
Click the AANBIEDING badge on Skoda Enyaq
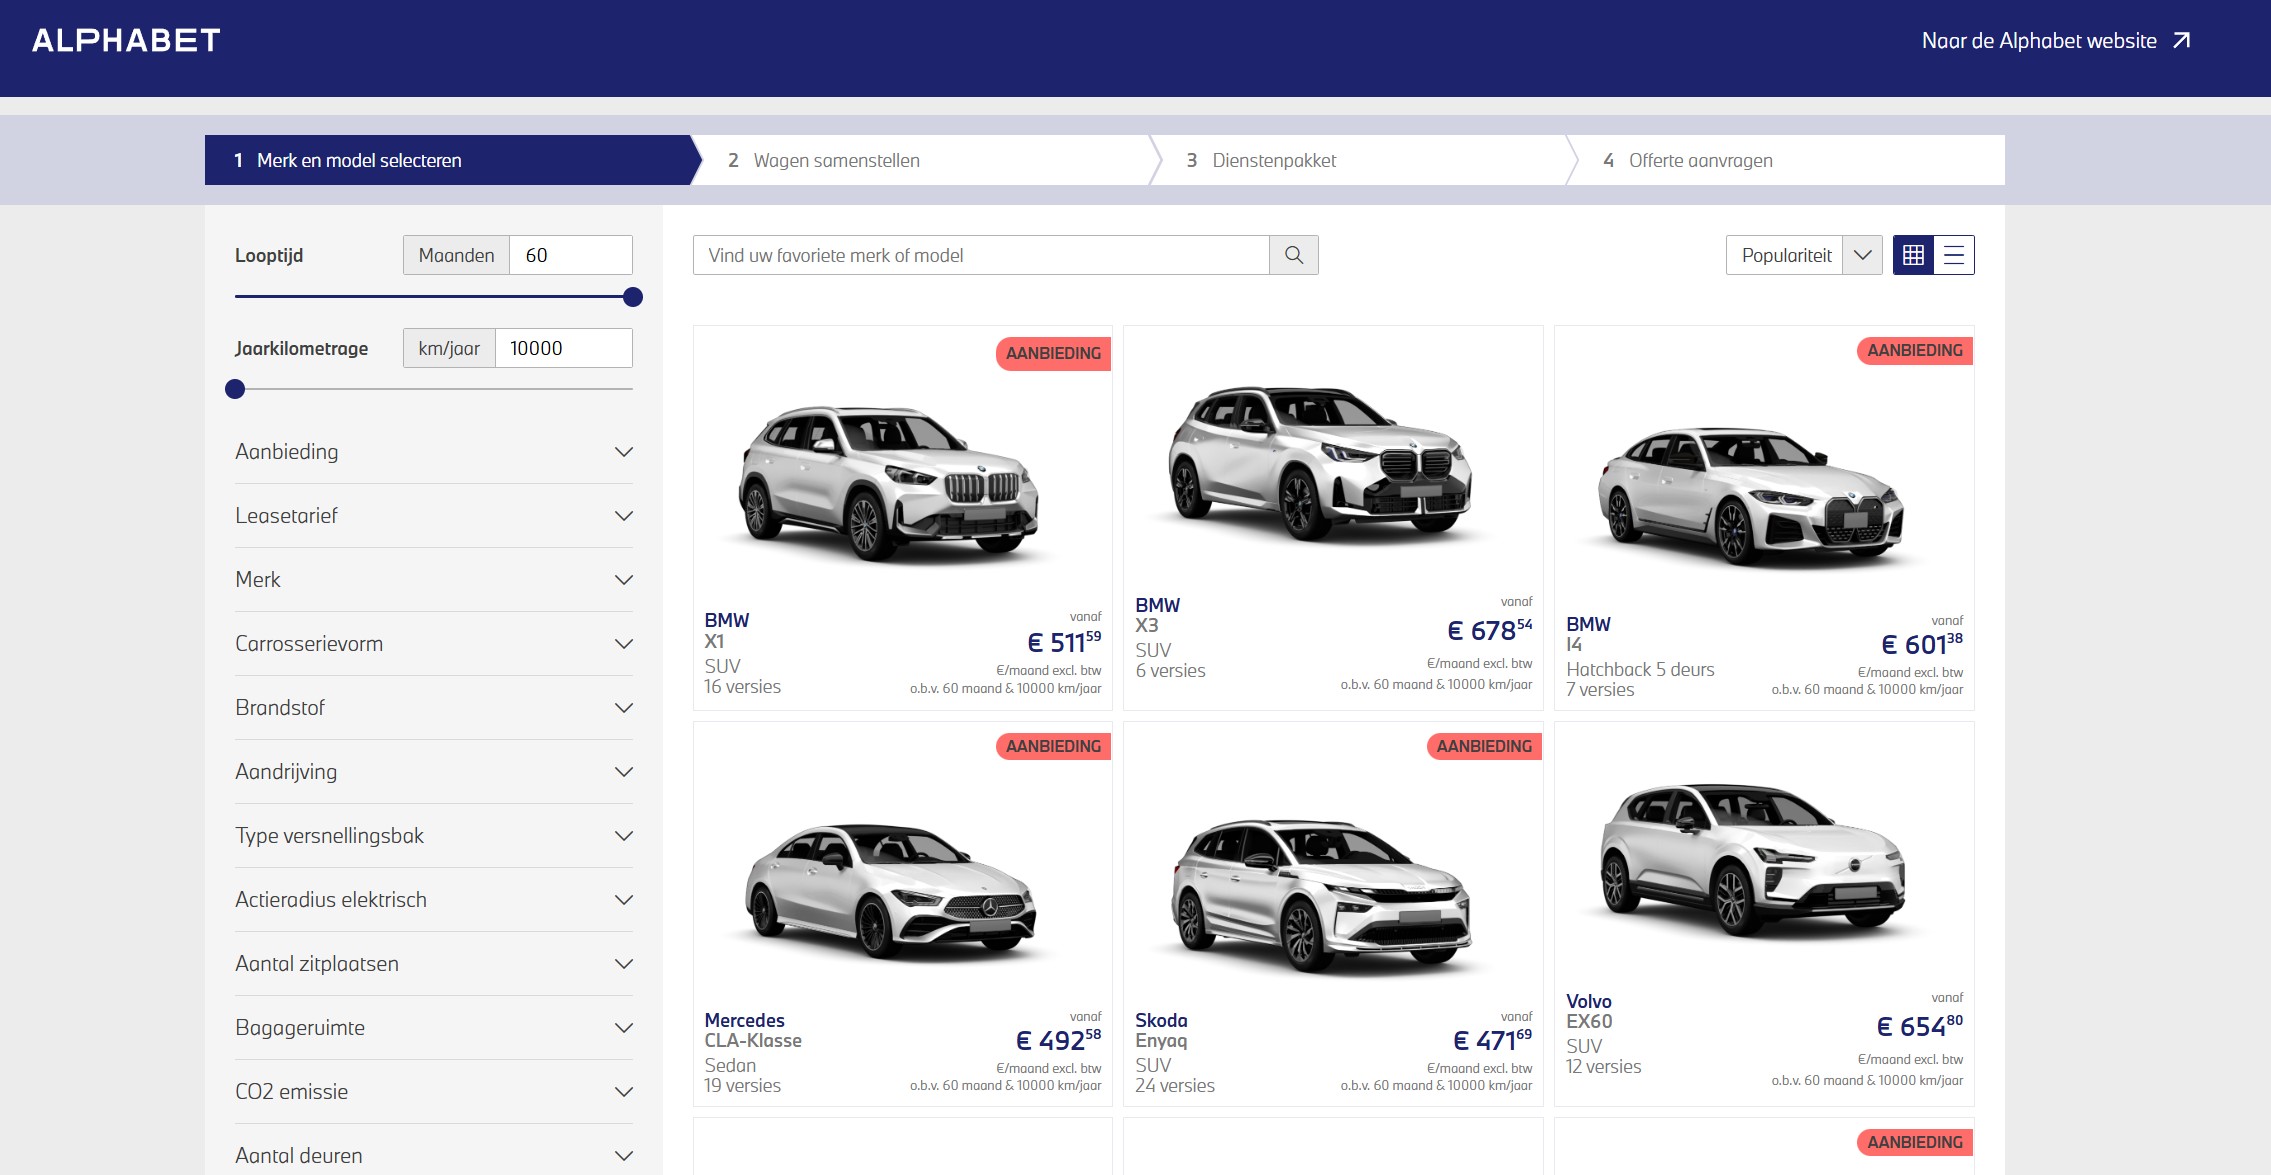(x=1484, y=746)
